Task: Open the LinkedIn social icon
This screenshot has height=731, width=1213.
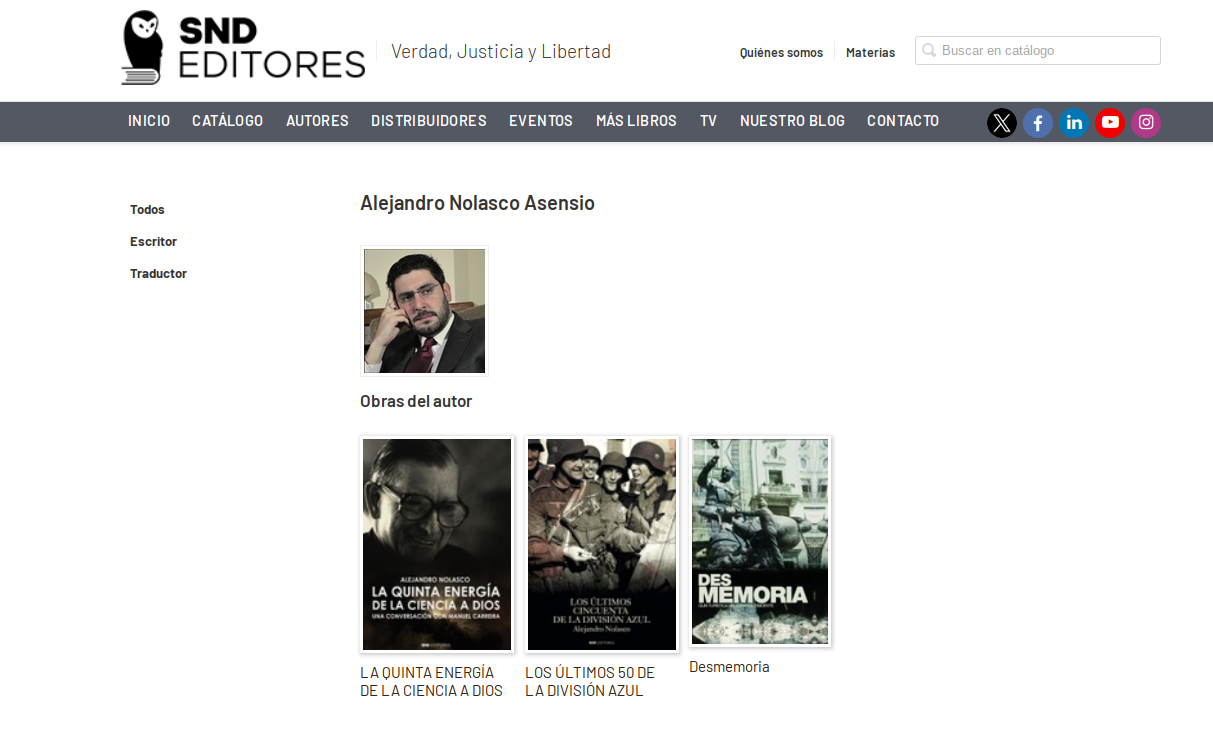Action: pos(1074,123)
